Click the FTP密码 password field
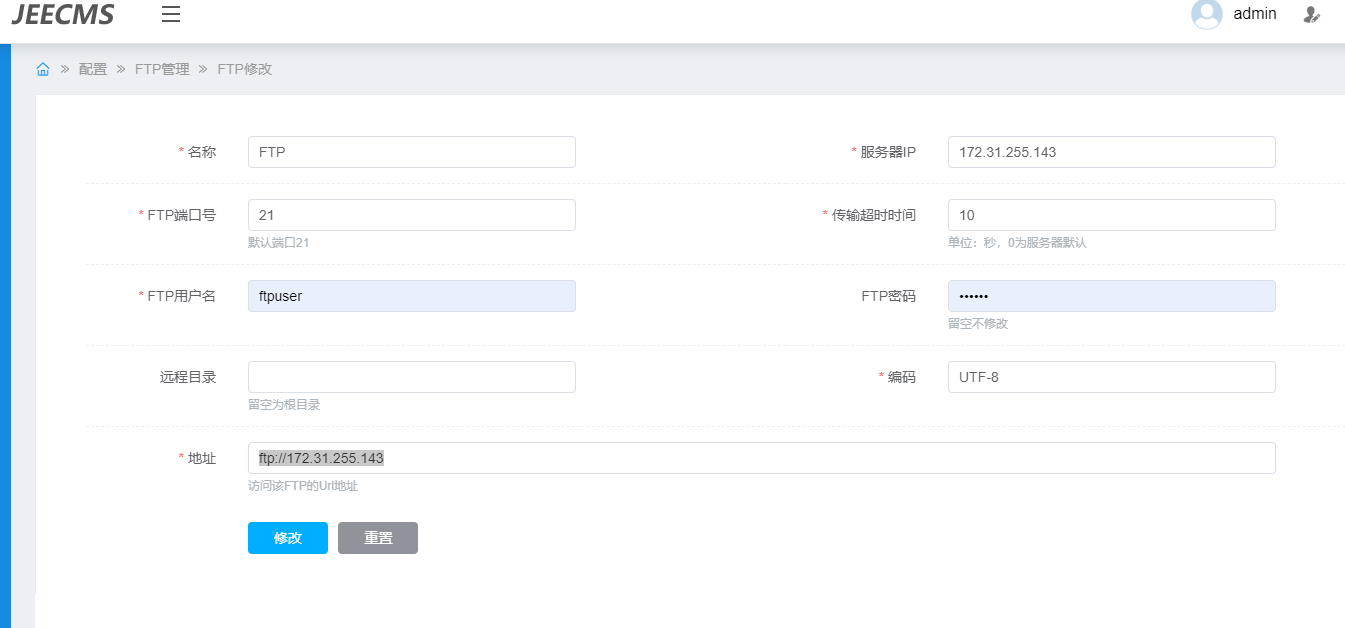This screenshot has height=628, width=1345. pyautogui.click(x=1111, y=296)
